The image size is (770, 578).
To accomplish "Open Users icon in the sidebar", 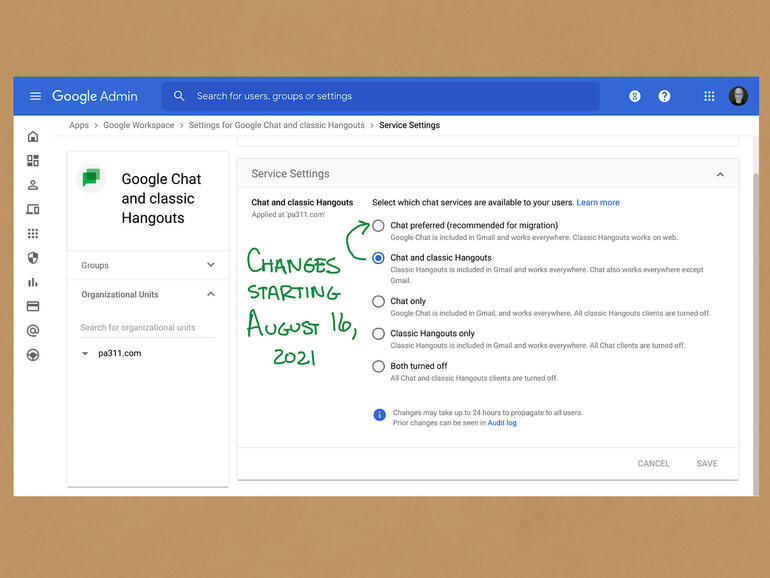I will pyautogui.click(x=33, y=185).
